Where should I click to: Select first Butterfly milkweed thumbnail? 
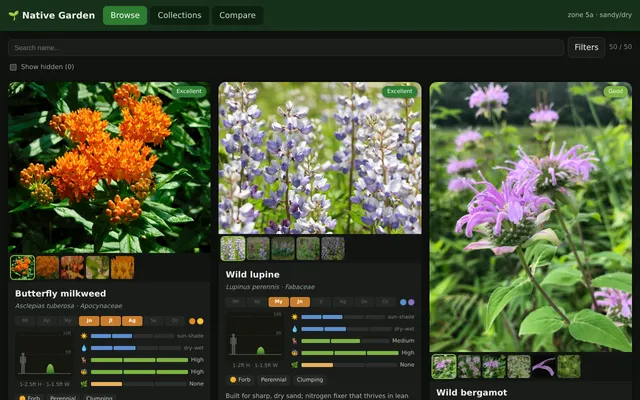point(22,267)
